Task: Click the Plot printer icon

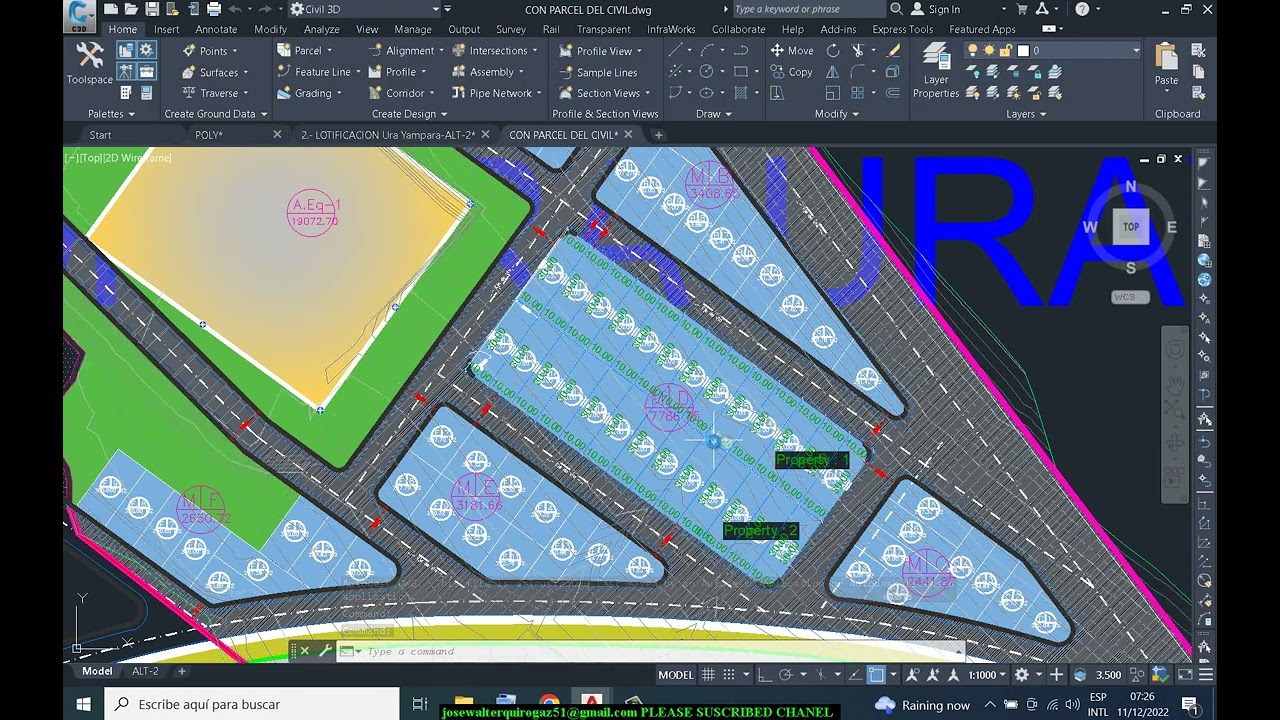Action: coord(214,9)
